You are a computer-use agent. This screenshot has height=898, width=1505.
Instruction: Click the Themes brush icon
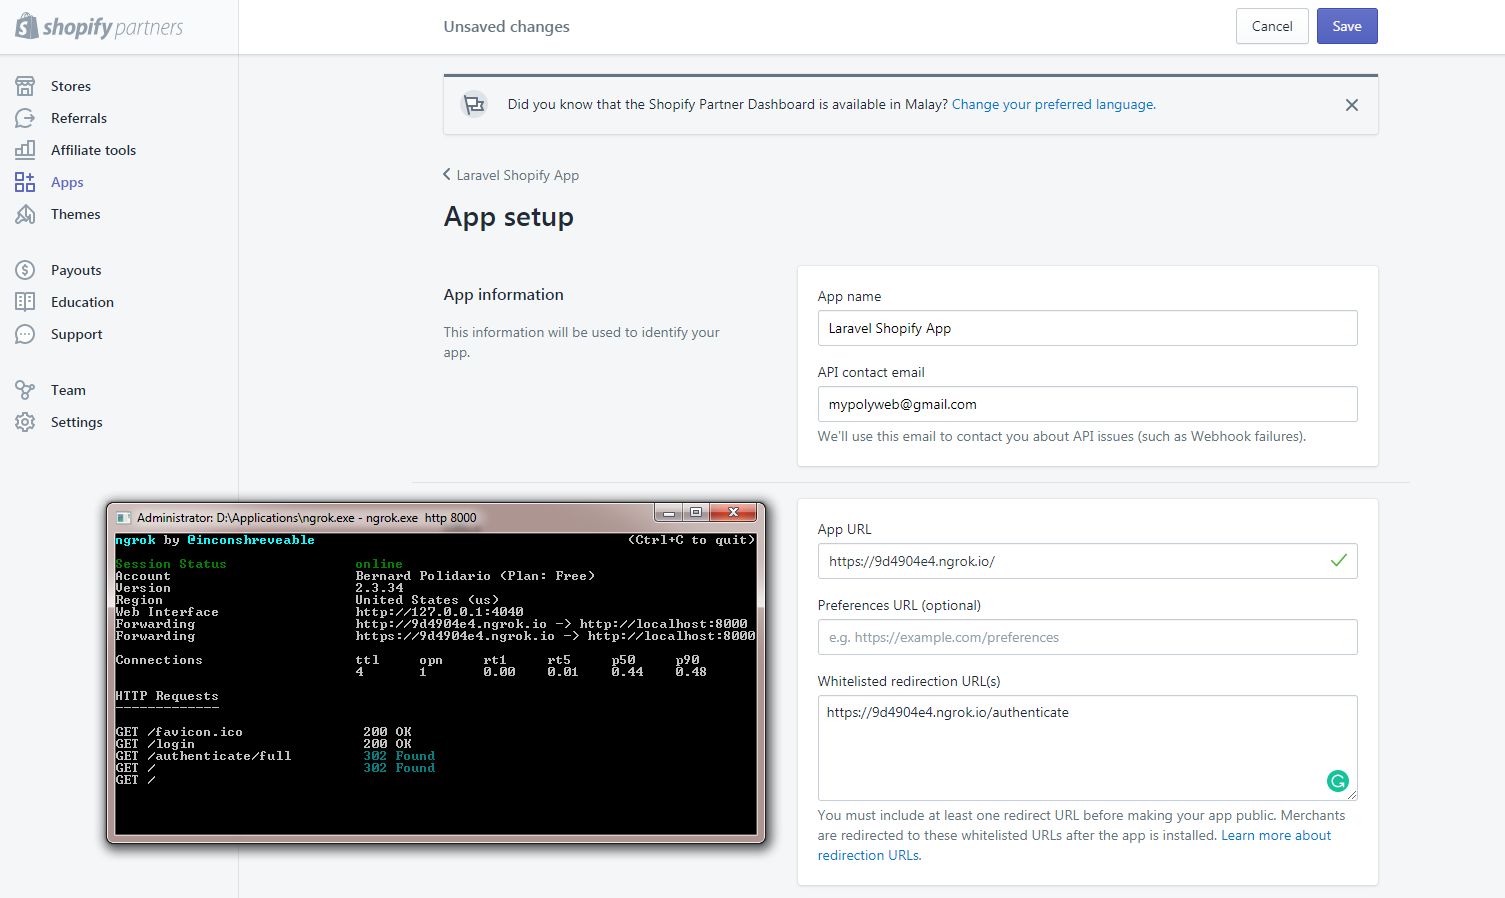pos(25,214)
